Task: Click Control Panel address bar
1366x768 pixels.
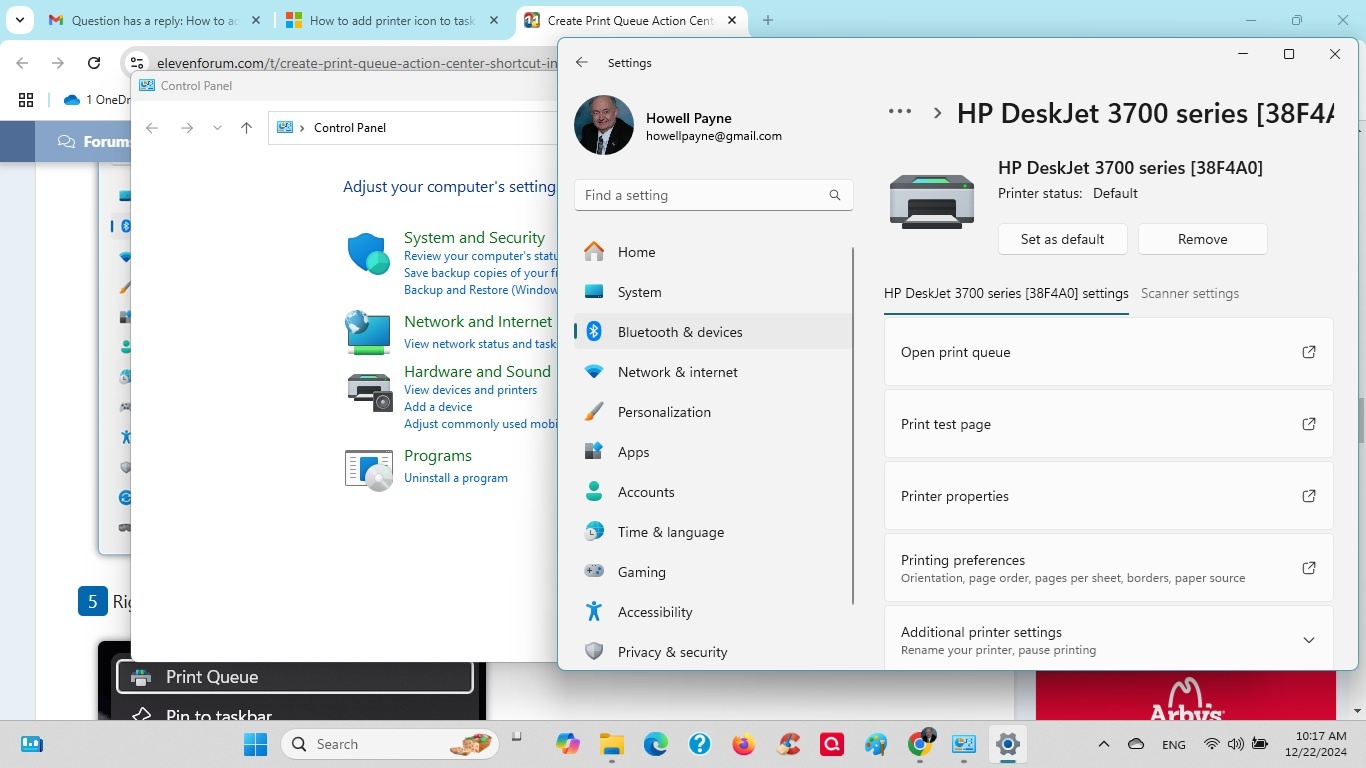Action: pyautogui.click(x=413, y=128)
